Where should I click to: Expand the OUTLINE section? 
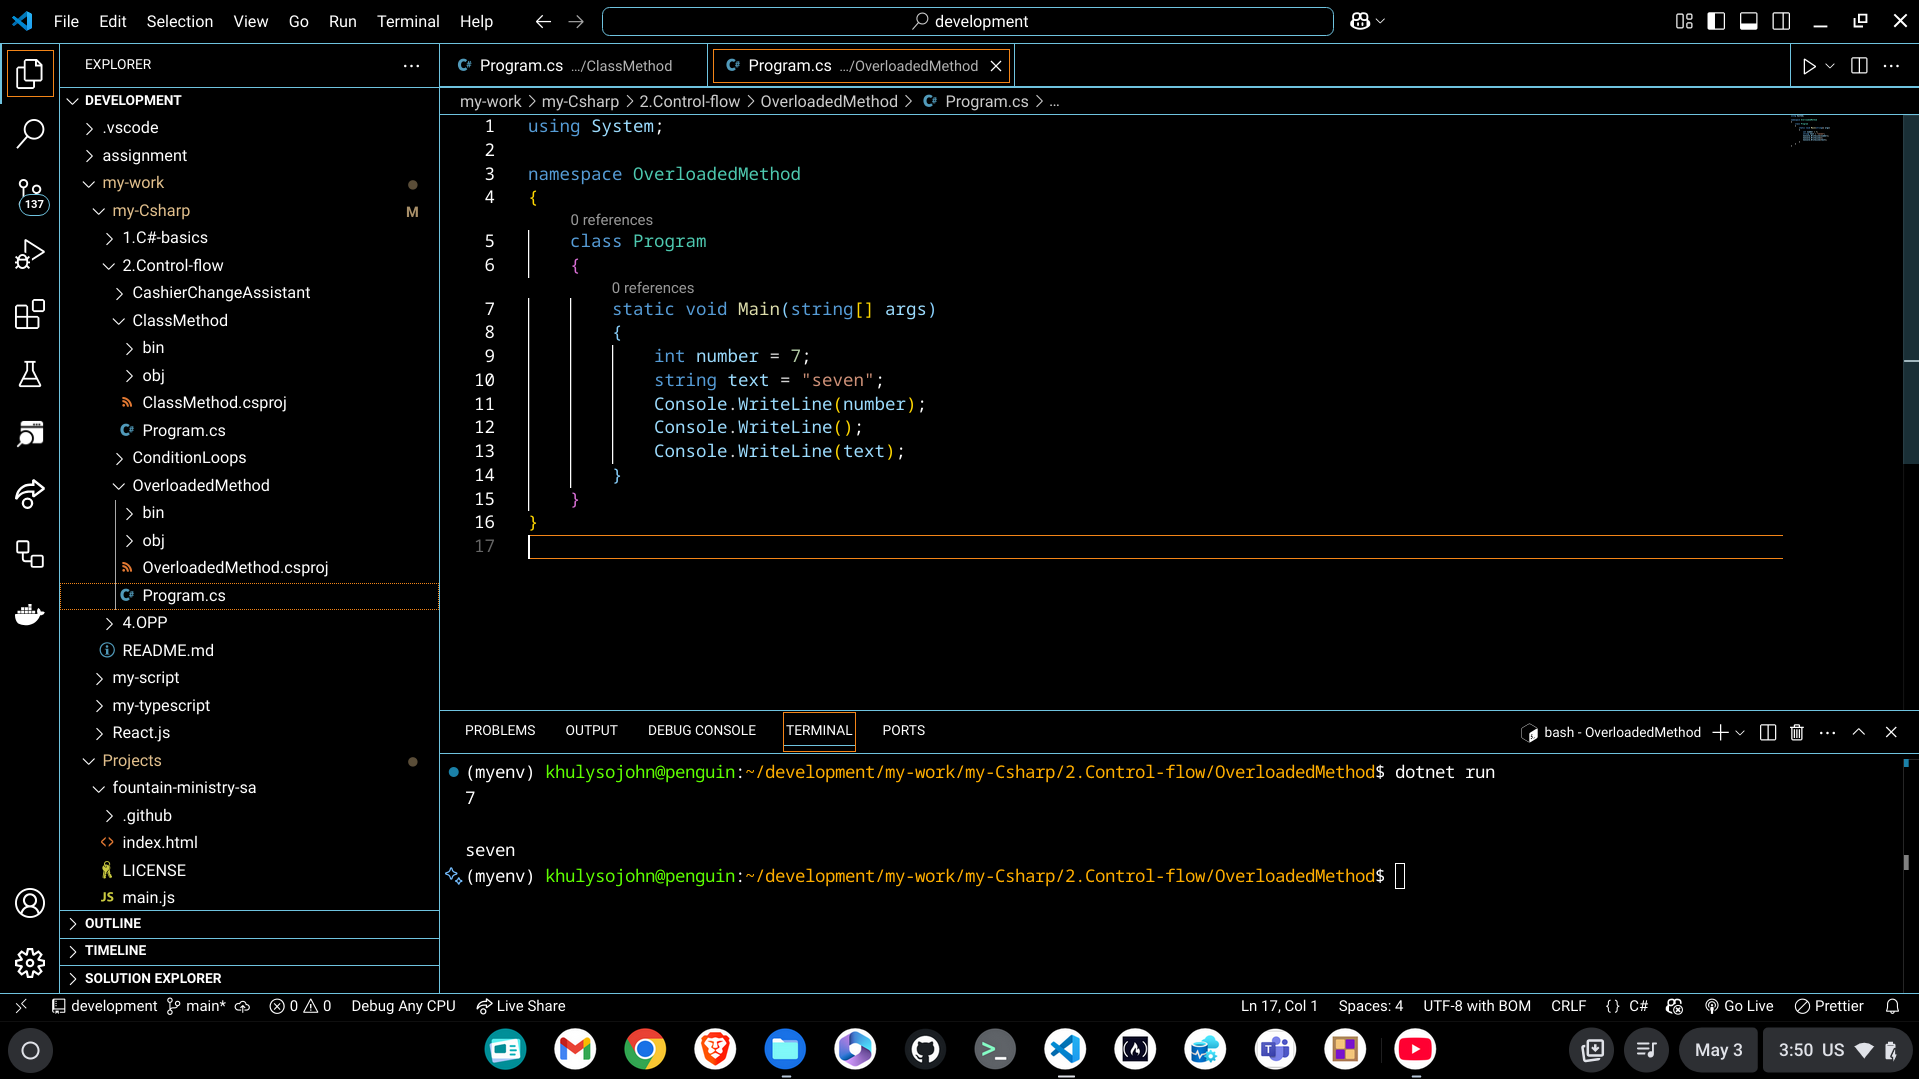point(250,923)
